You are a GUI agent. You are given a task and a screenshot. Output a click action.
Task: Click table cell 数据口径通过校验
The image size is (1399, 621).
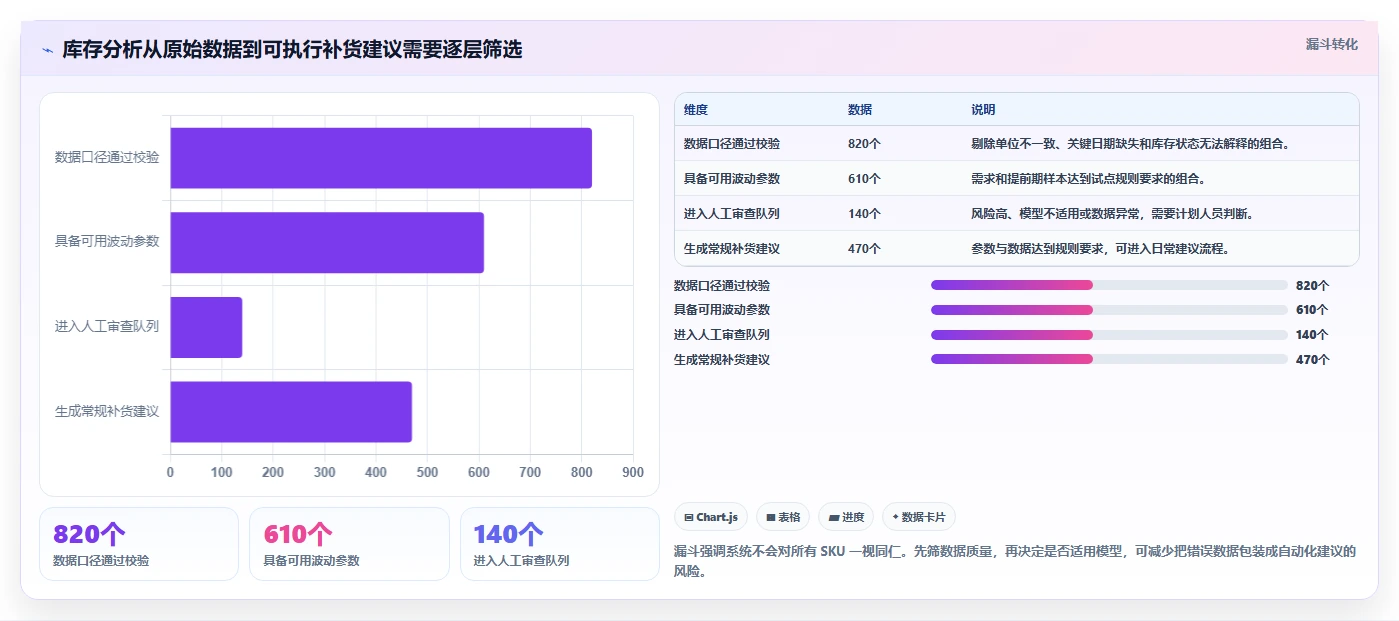point(732,144)
